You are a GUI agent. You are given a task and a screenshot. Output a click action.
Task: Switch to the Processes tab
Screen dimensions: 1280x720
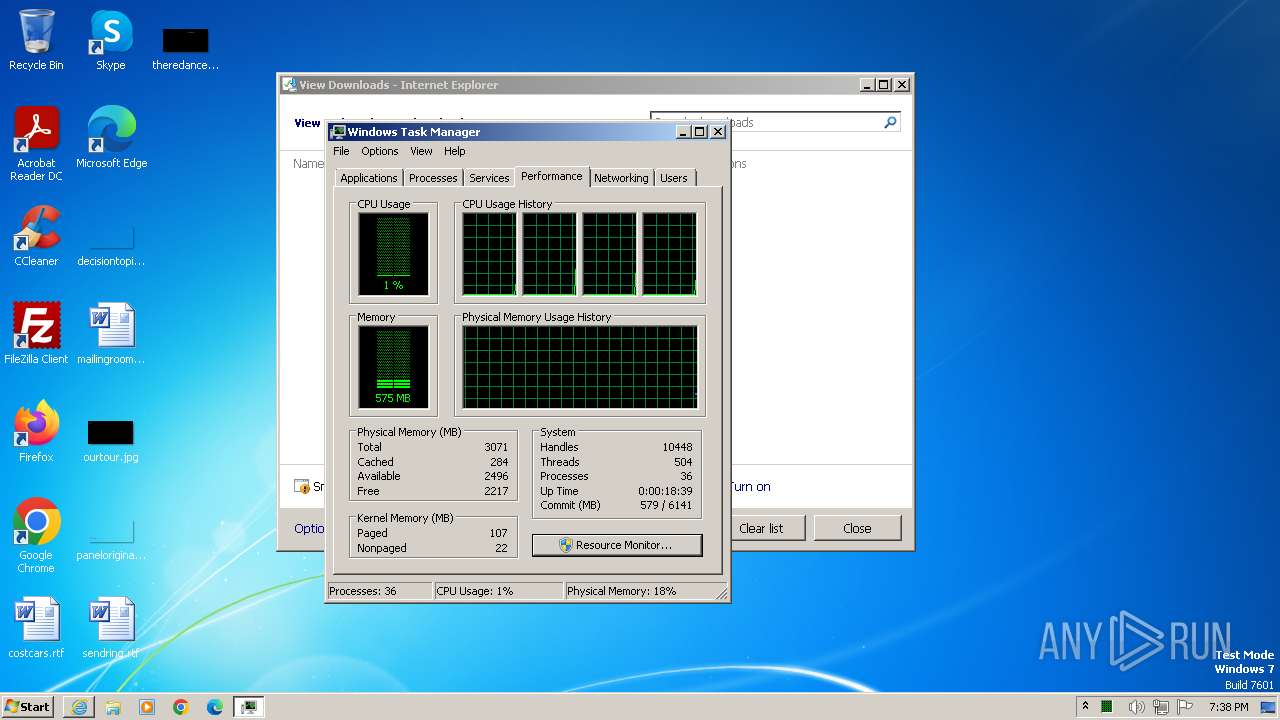coord(433,178)
